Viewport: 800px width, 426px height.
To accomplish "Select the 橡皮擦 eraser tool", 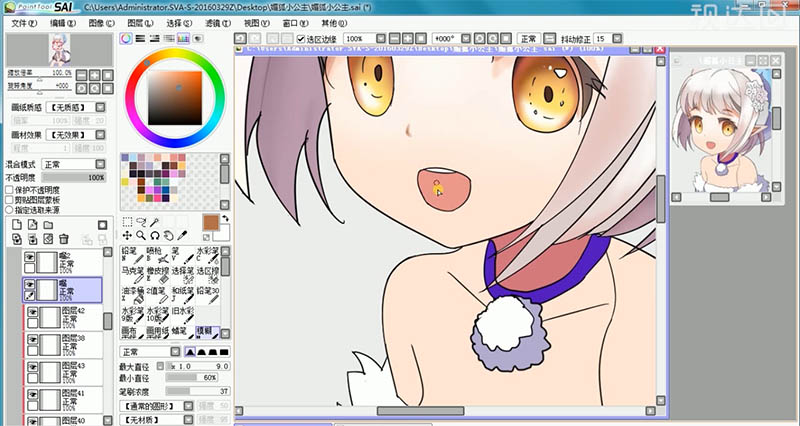I will [157, 274].
